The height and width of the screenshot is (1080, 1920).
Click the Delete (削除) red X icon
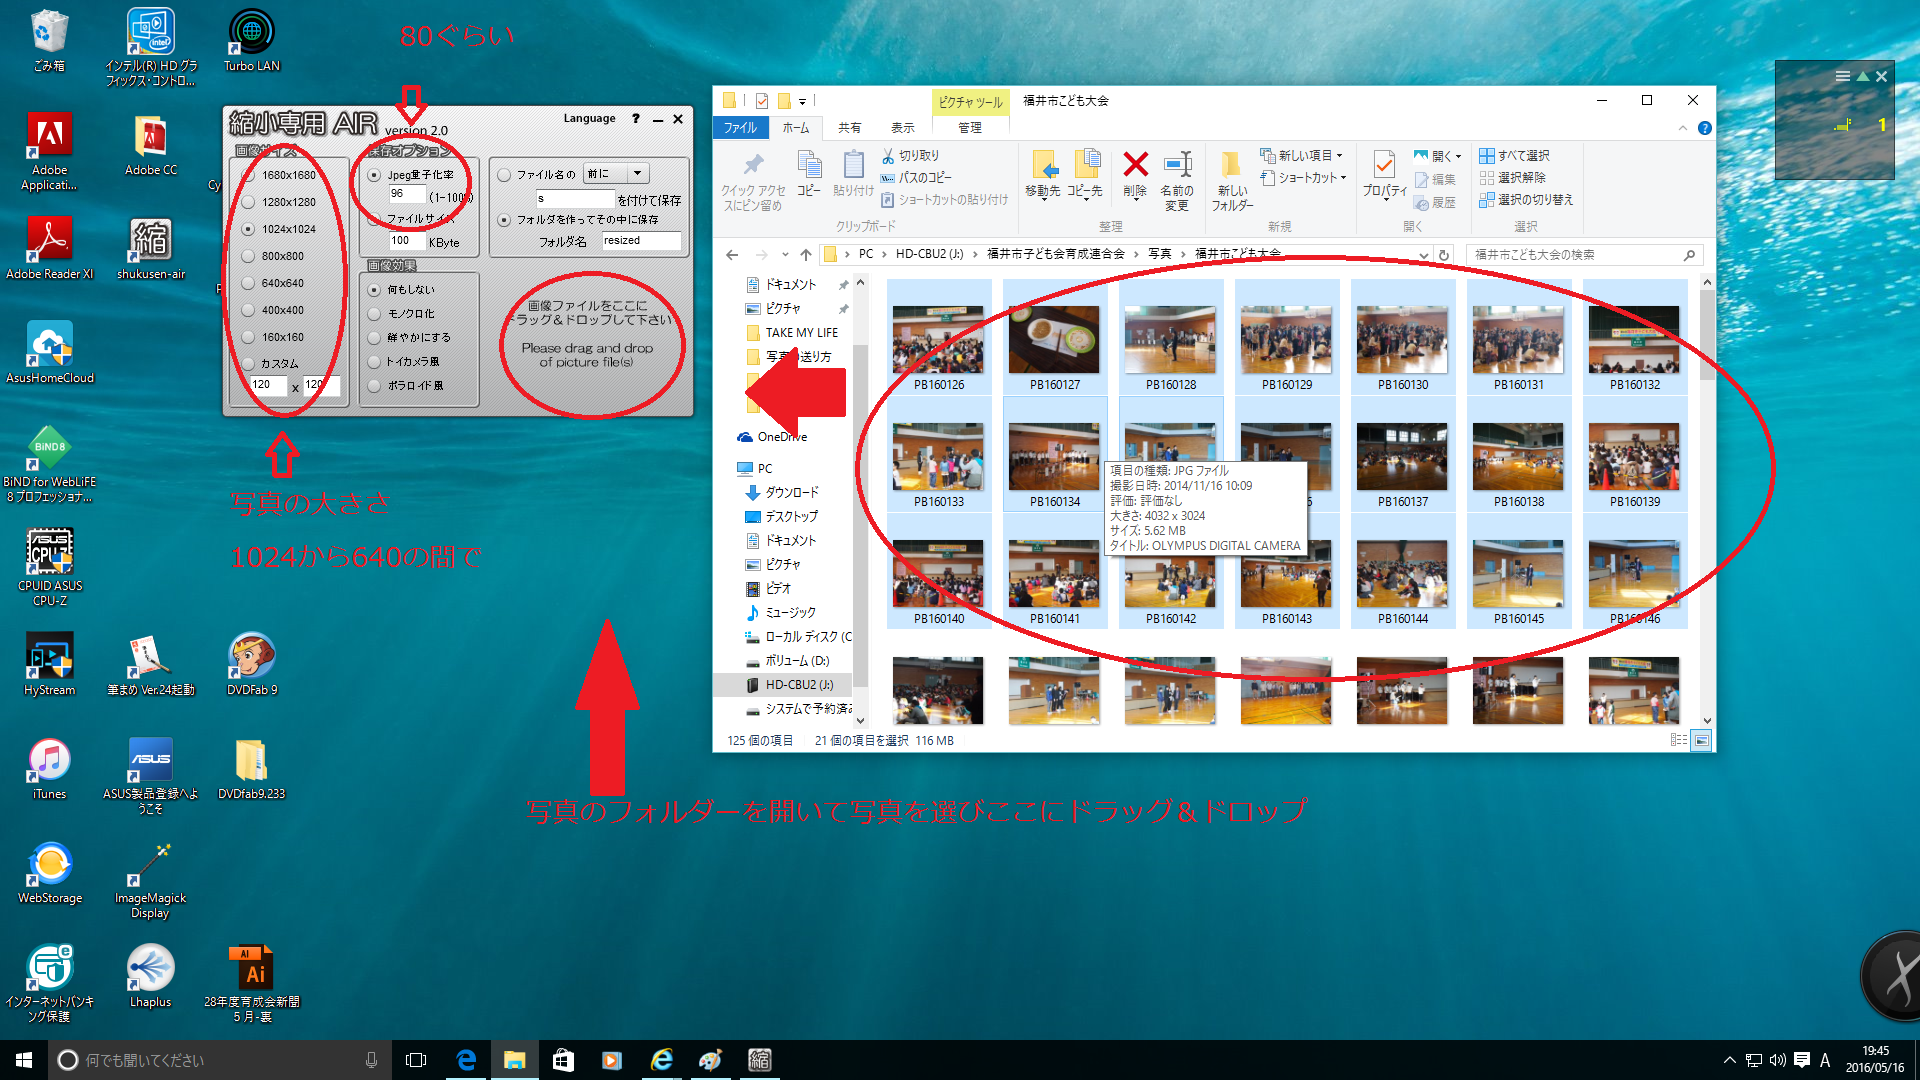[1135, 164]
